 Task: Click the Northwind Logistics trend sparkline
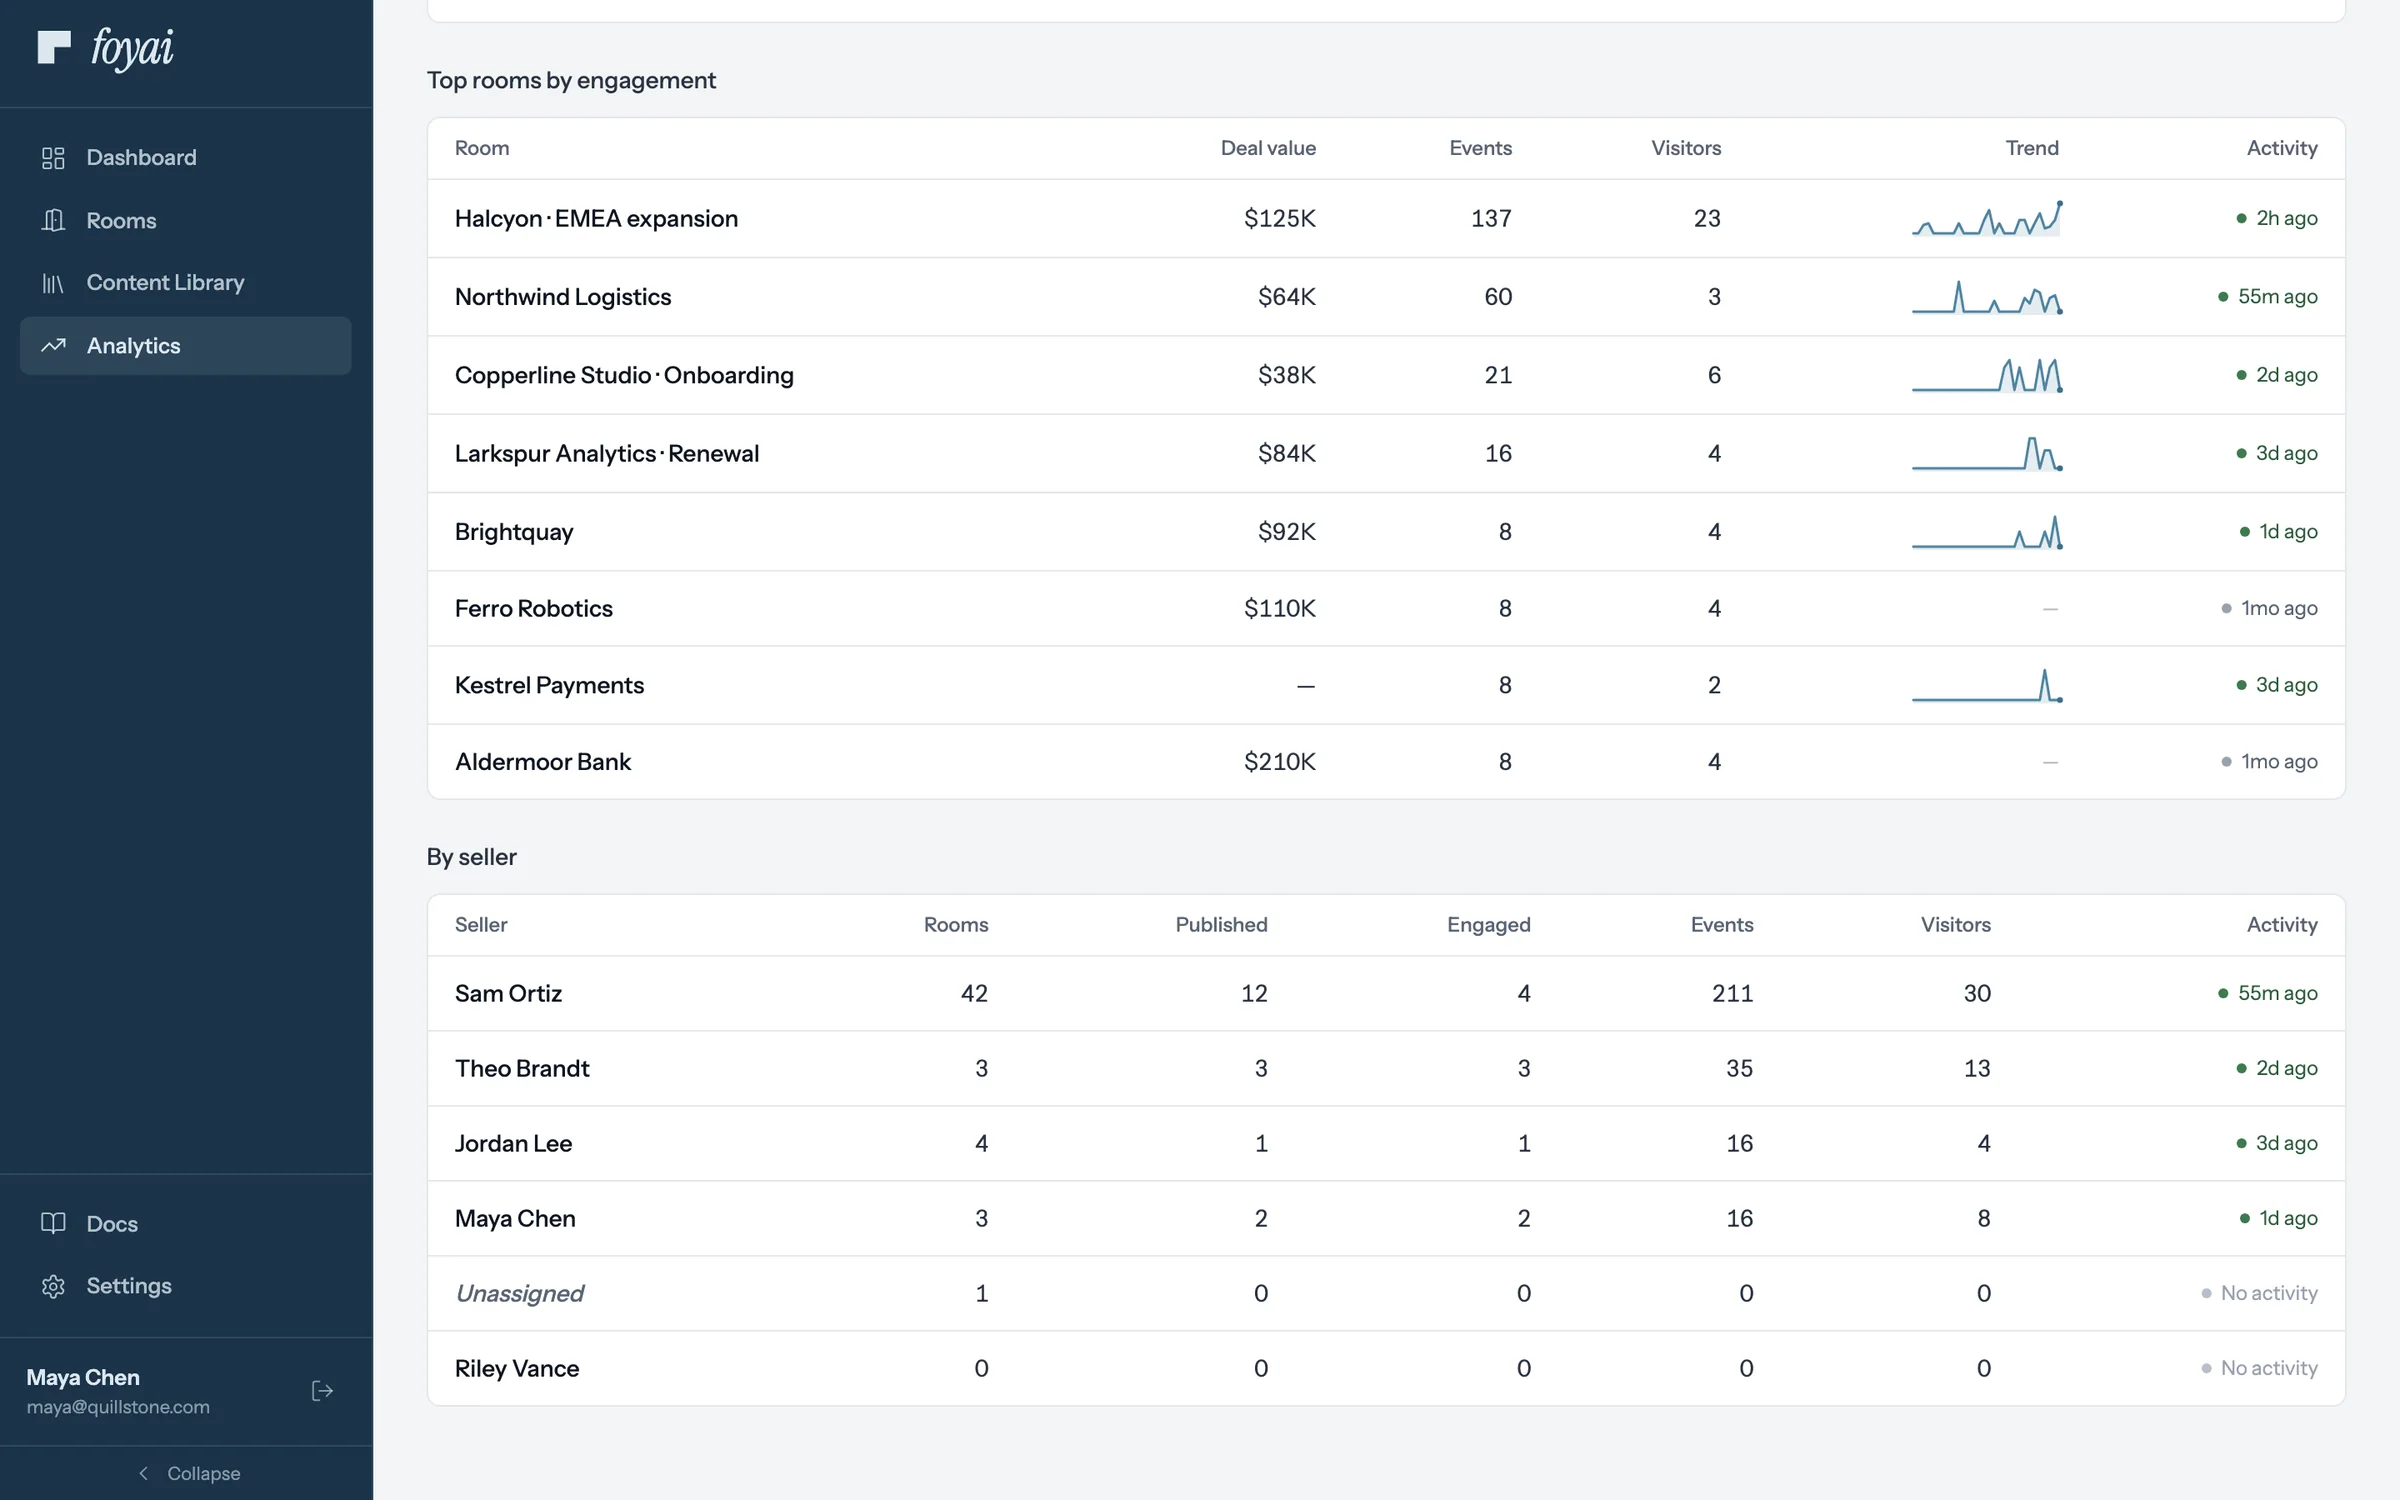pyautogui.click(x=1987, y=297)
